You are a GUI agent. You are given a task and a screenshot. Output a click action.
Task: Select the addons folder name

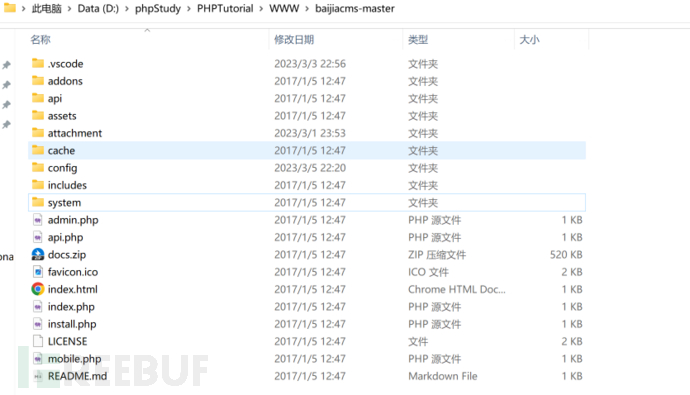(x=65, y=81)
